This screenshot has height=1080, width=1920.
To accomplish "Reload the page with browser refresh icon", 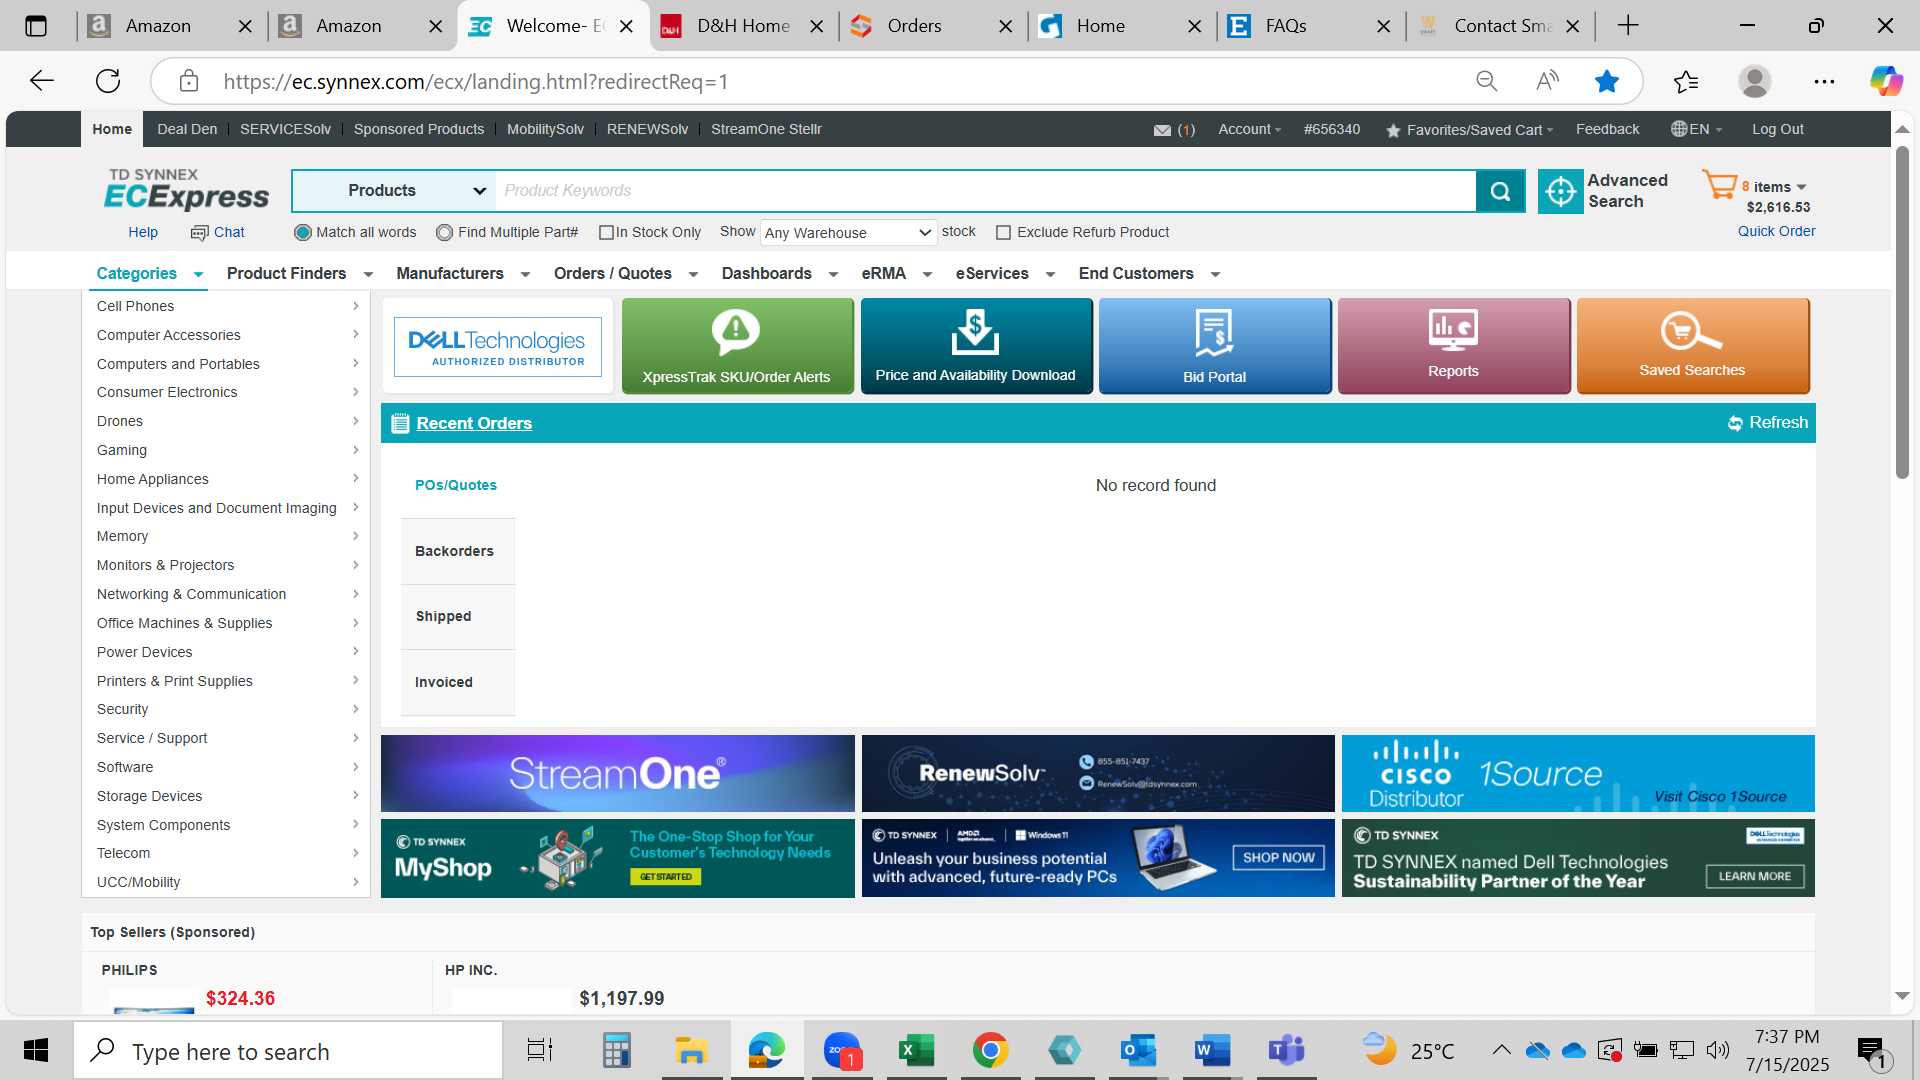I will click(x=108, y=81).
